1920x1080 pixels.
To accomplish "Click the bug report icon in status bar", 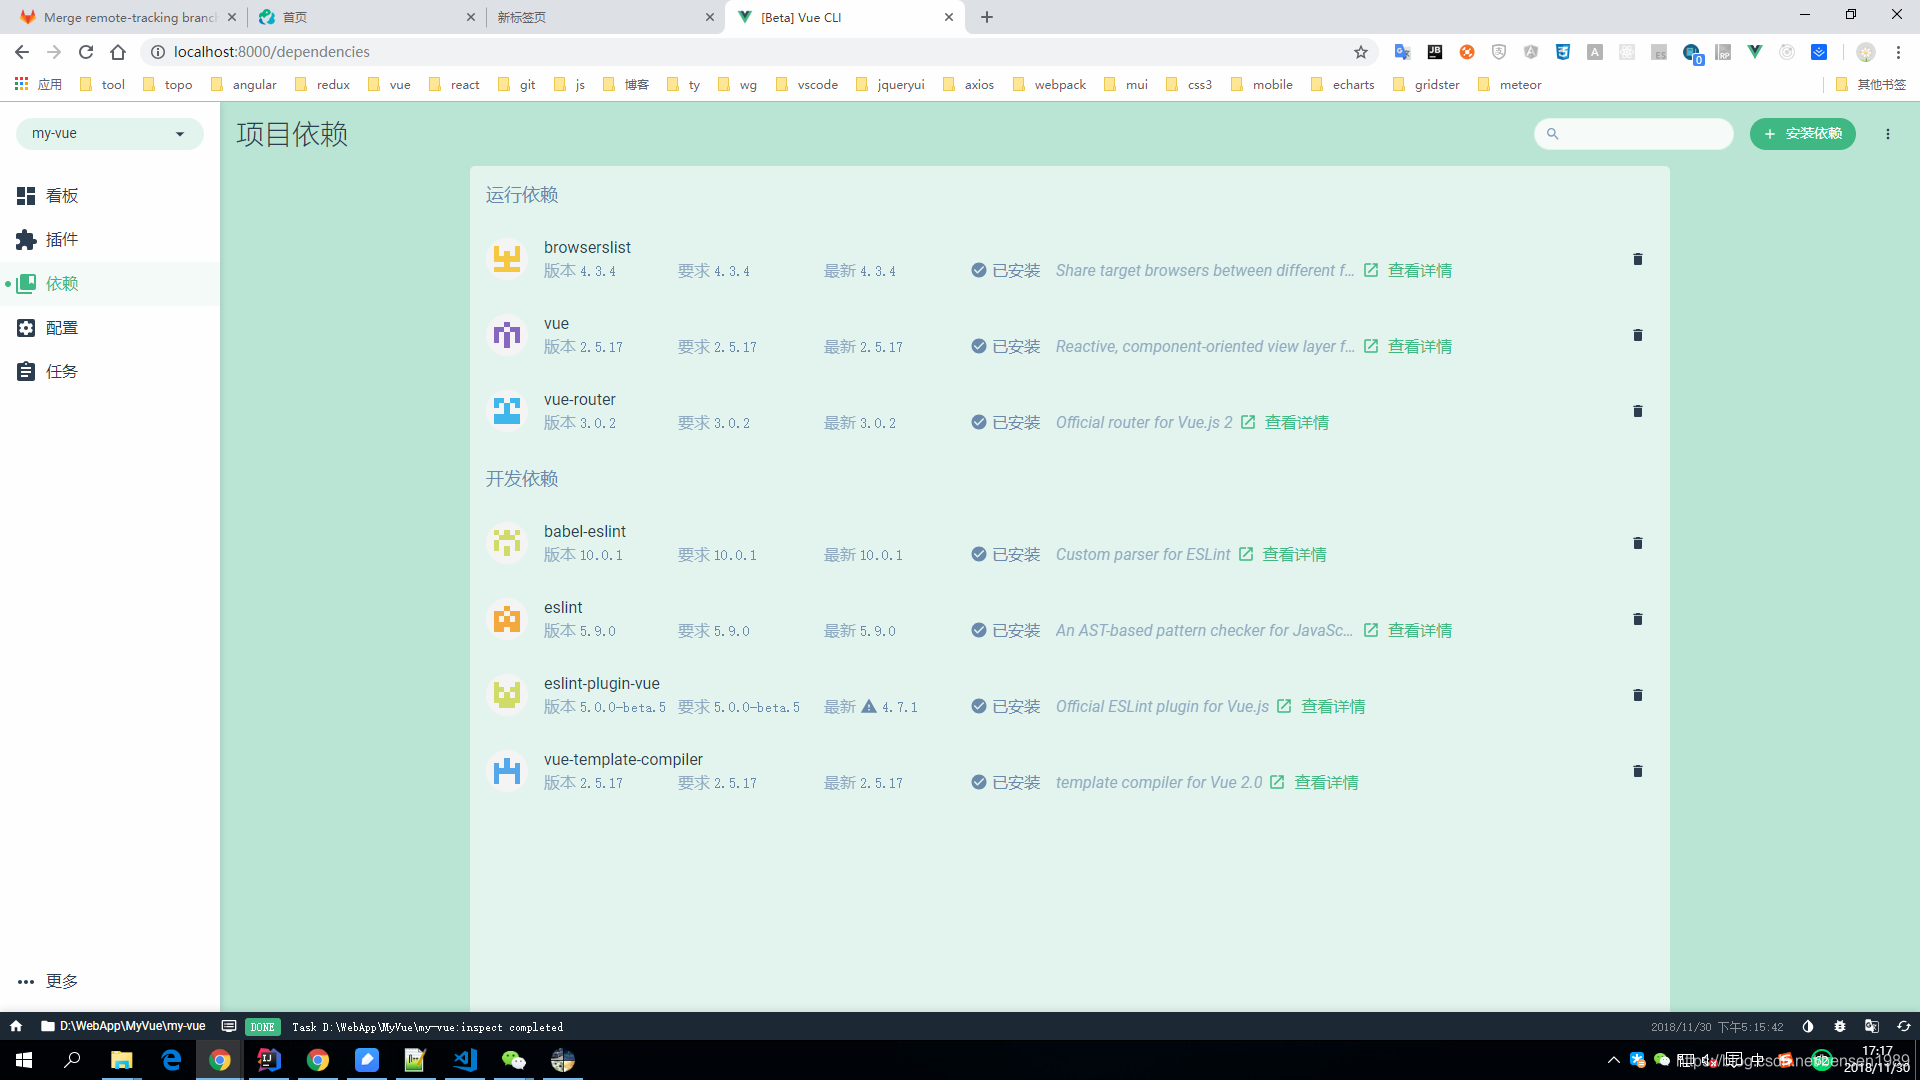I will click(1839, 1026).
